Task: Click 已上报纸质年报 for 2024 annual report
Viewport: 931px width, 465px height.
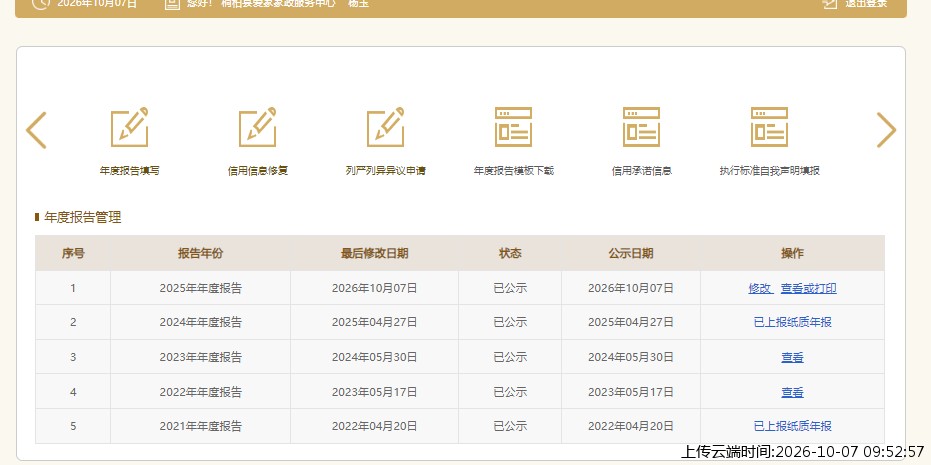Action: click(793, 322)
